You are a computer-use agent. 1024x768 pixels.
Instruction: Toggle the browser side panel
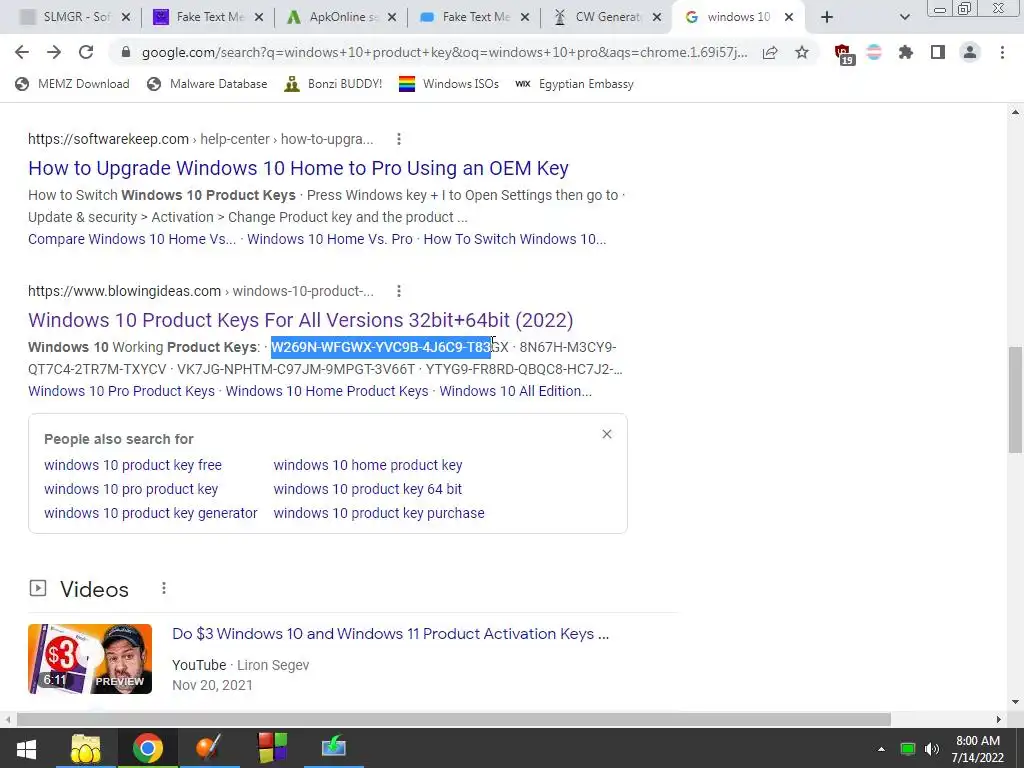[938, 52]
